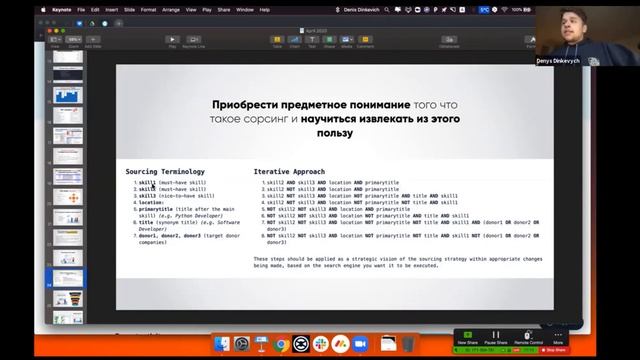Open the Share menu

point(224,10)
